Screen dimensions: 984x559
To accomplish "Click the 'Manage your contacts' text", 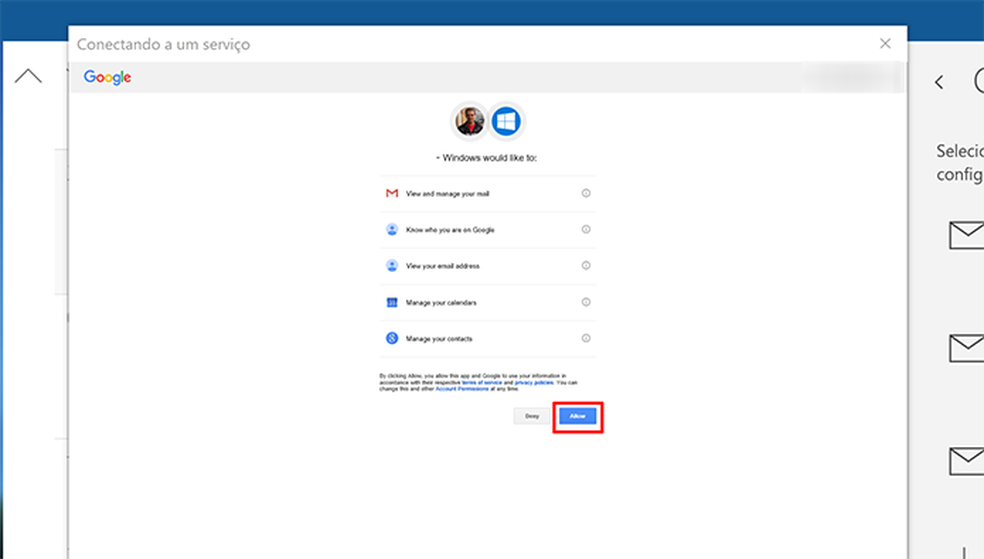I will point(439,339).
